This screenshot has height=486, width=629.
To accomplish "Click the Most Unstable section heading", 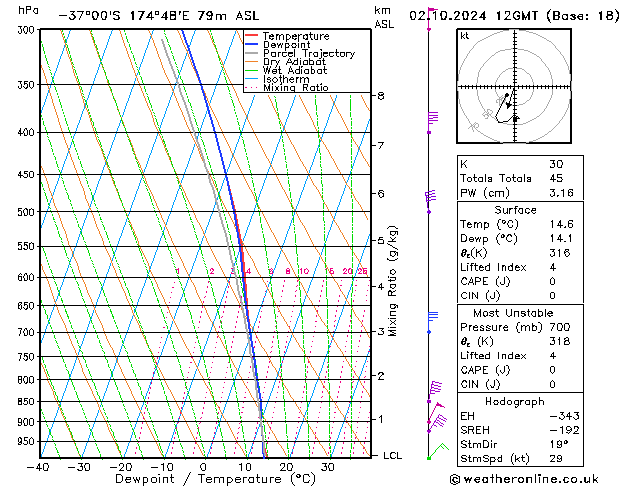I will (x=513, y=313).
